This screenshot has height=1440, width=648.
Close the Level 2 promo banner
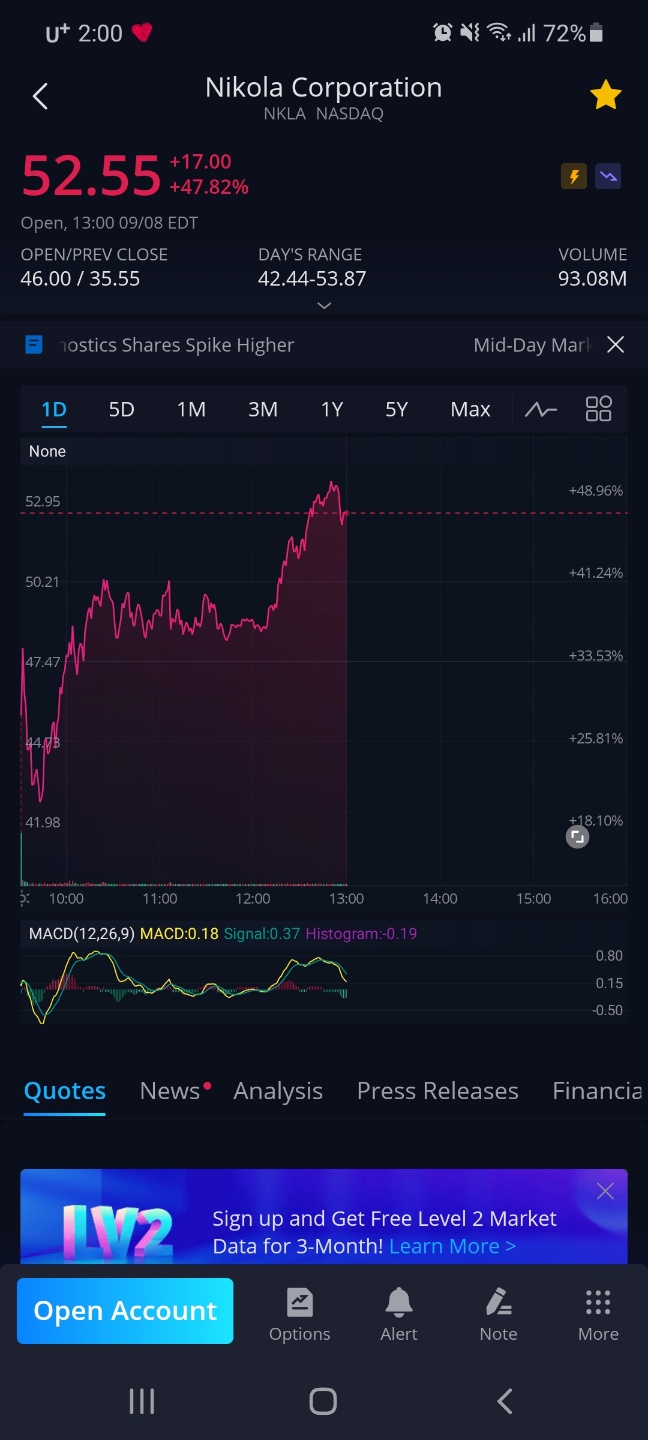click(x=605, y=1190)
